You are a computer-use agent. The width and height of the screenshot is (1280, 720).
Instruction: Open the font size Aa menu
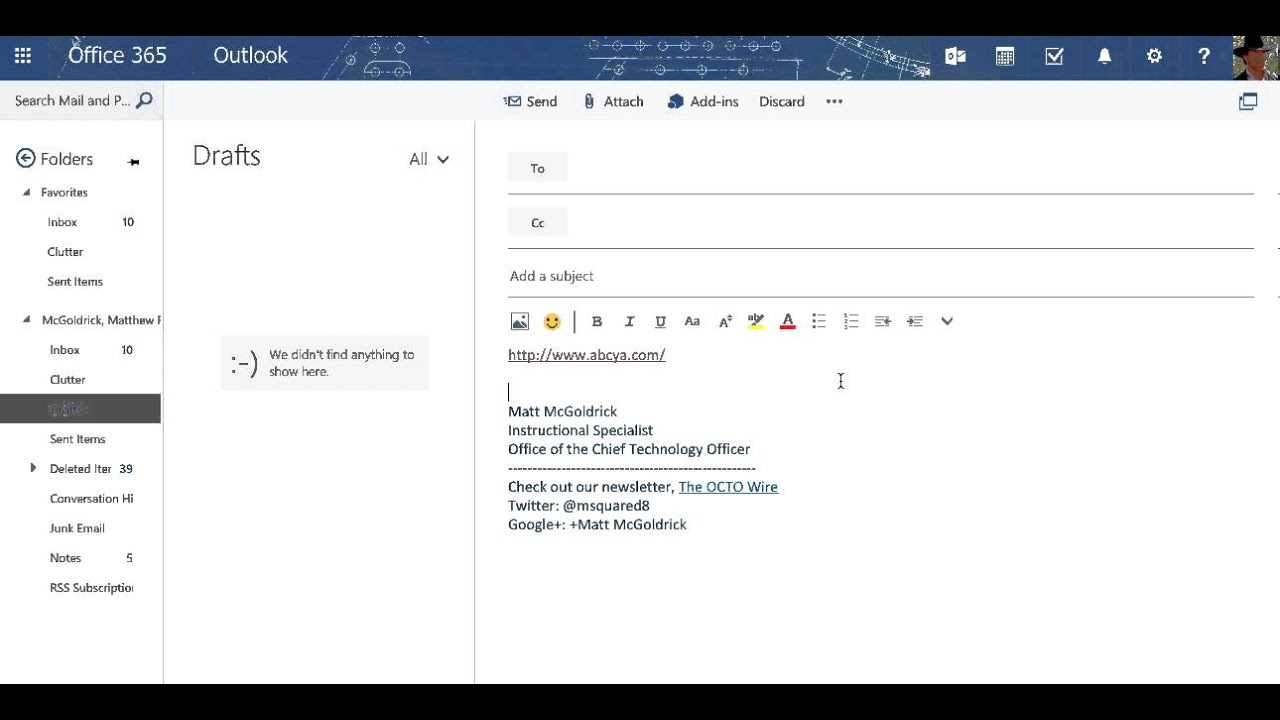(x=692, y=321)
